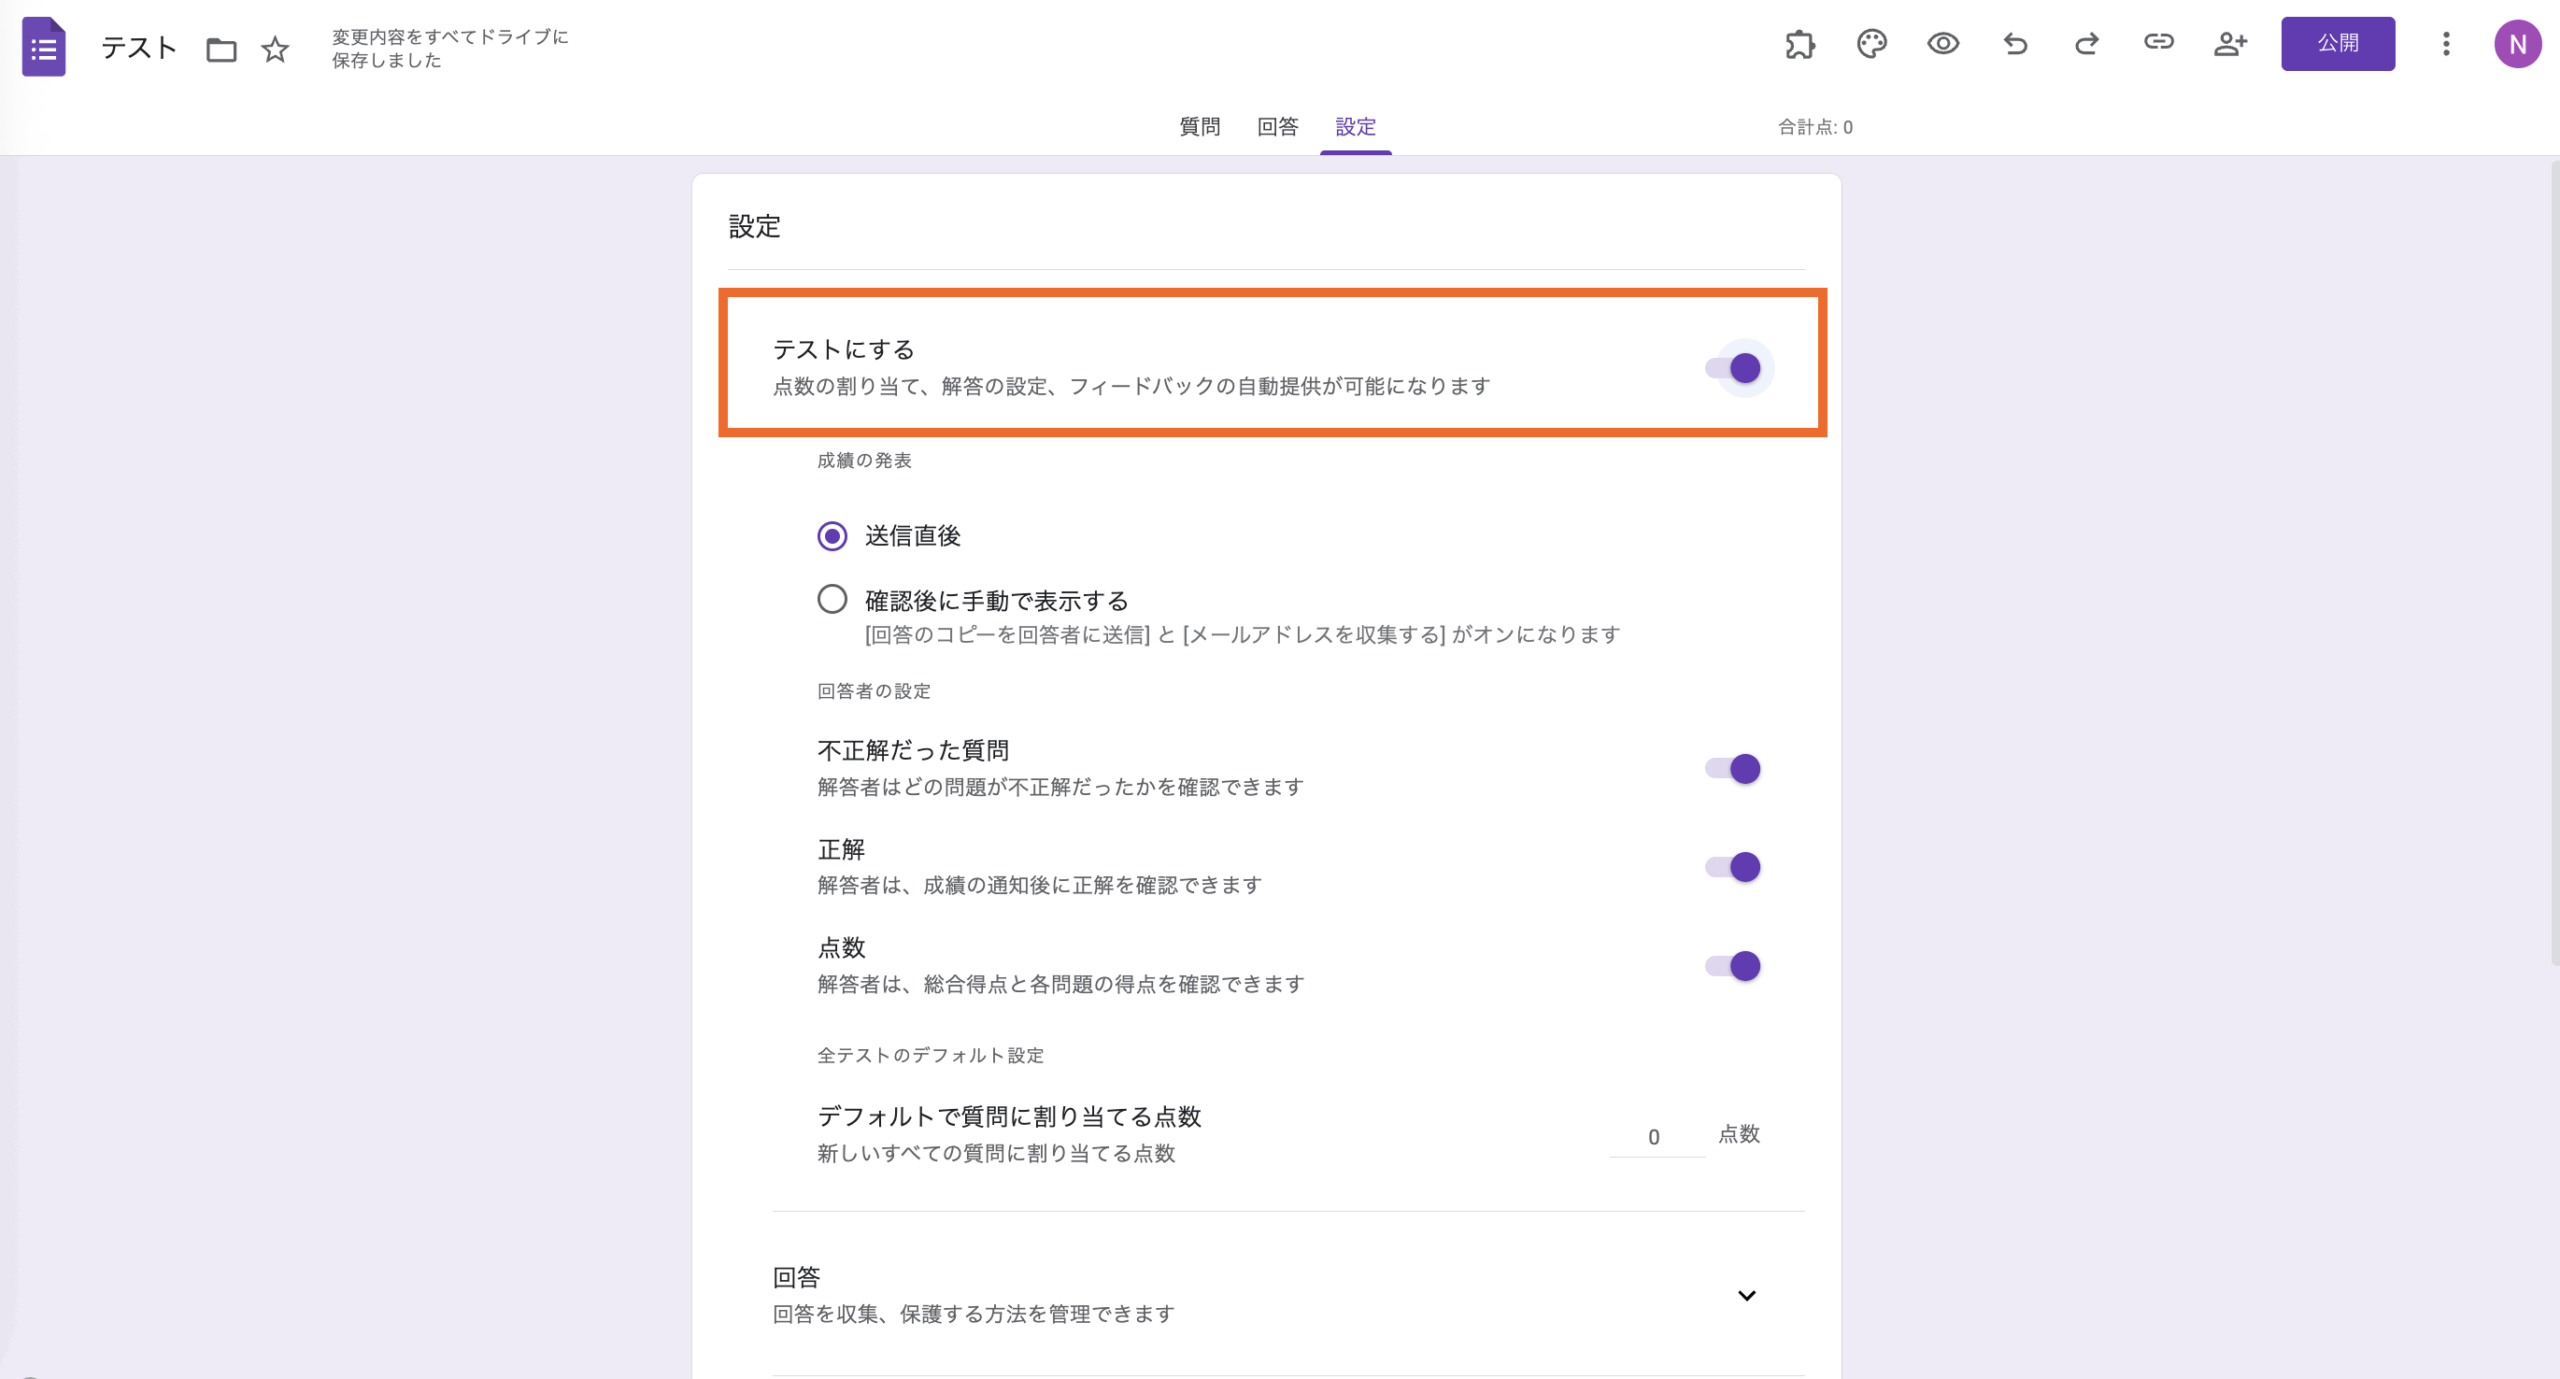
Task: Open the theme customization palette
Action: 1872,44
